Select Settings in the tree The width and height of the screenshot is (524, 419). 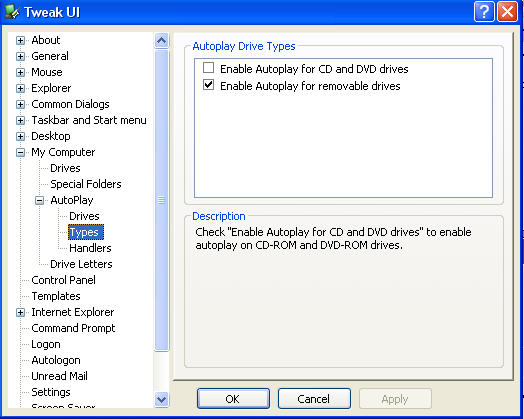click(x=51, y=392)
